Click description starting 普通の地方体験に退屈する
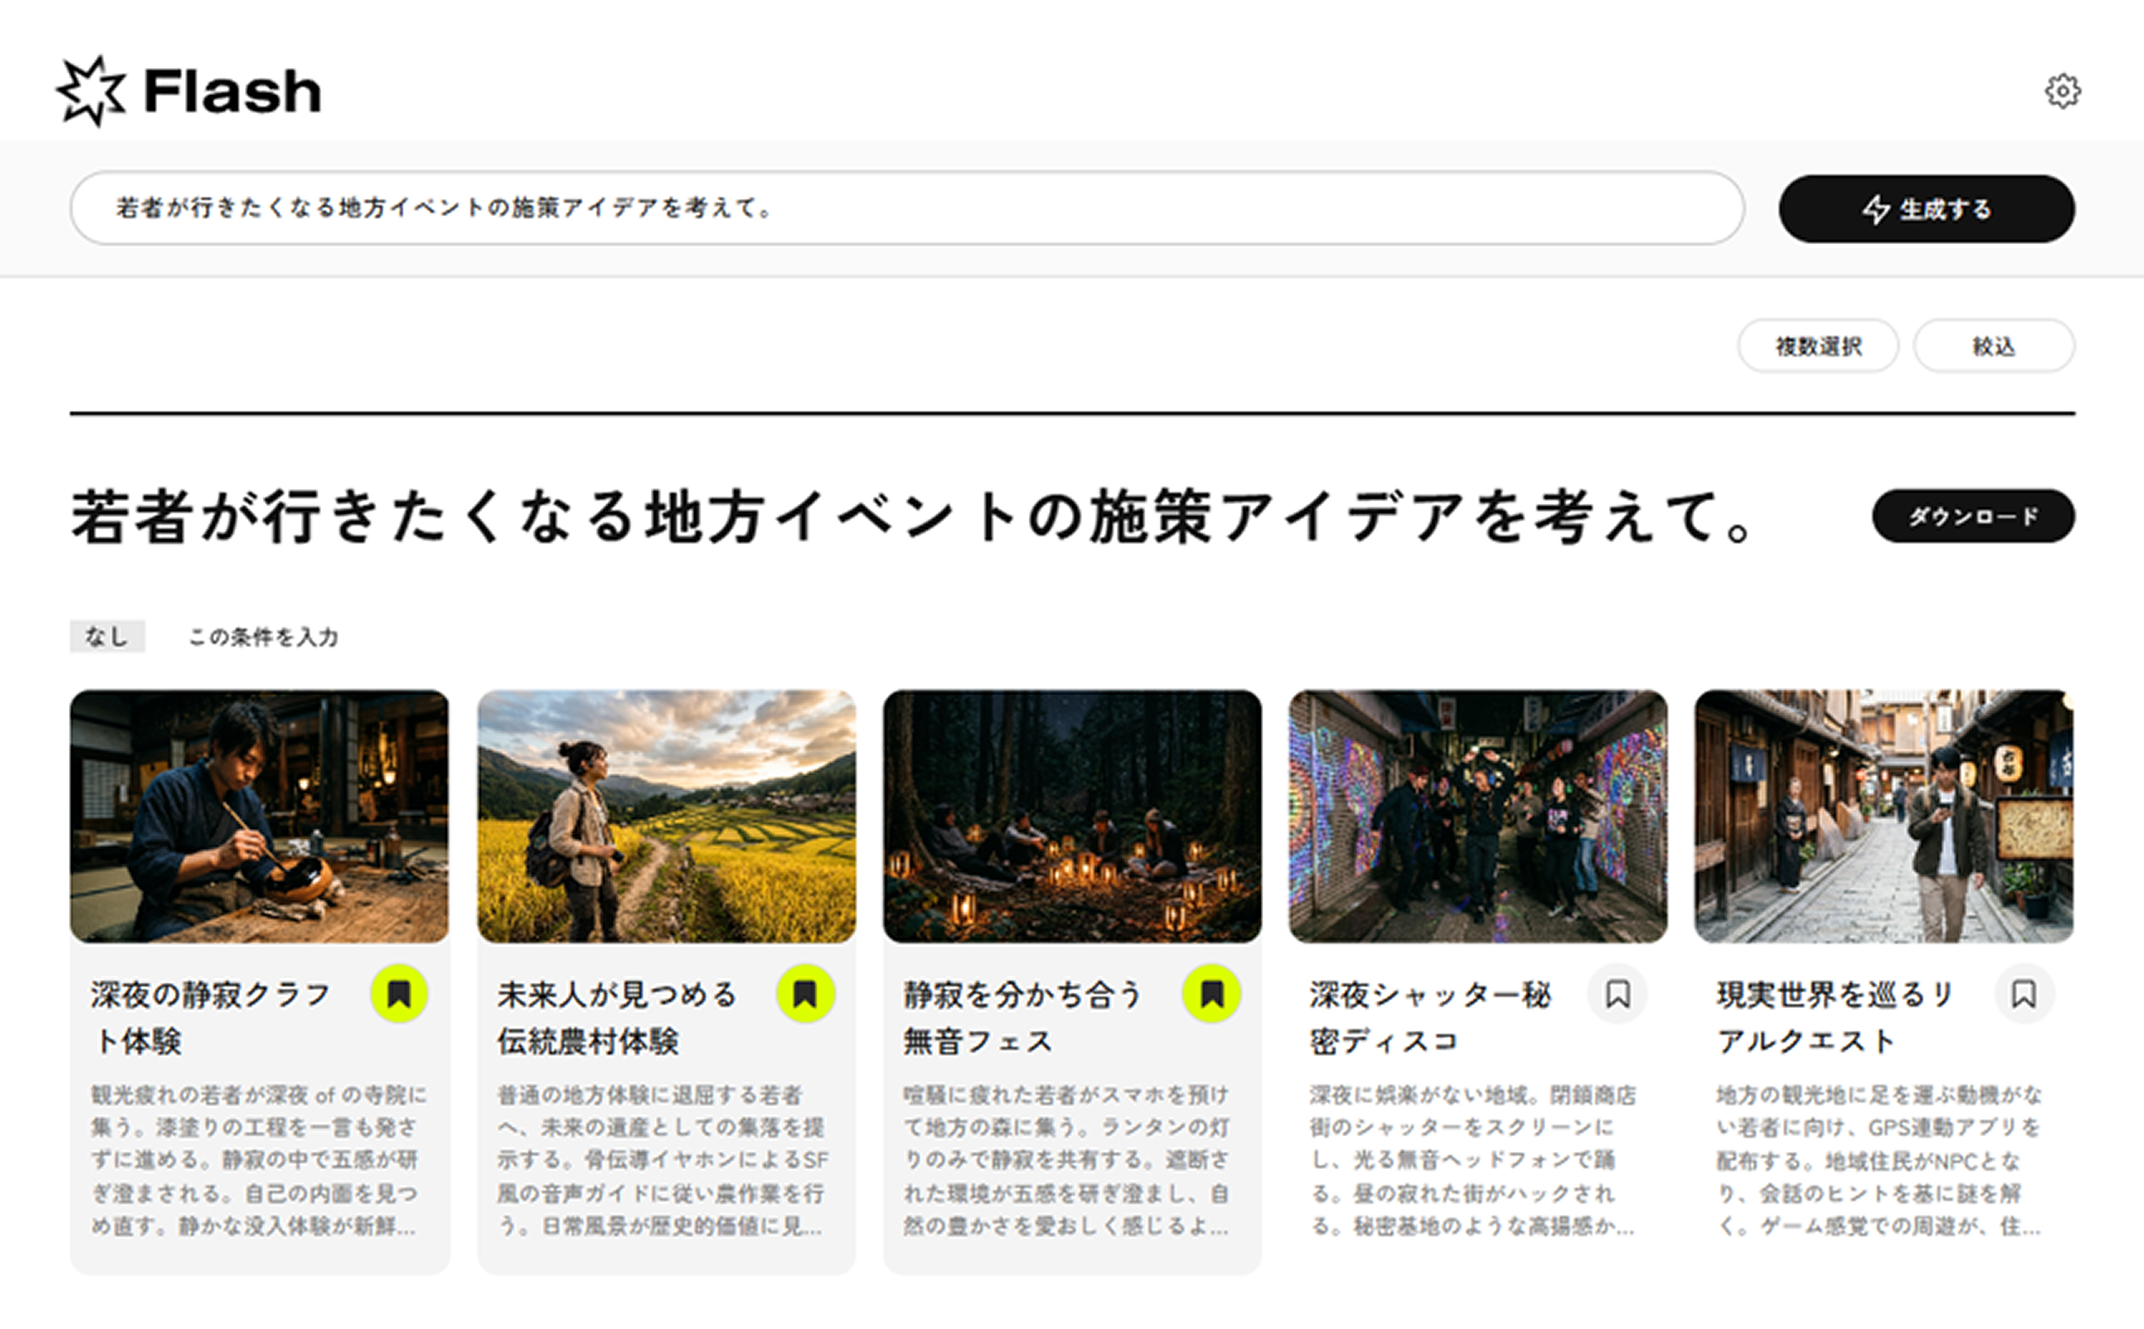The height and width of the screenshot is (1329, 2144). [664, 1160]
